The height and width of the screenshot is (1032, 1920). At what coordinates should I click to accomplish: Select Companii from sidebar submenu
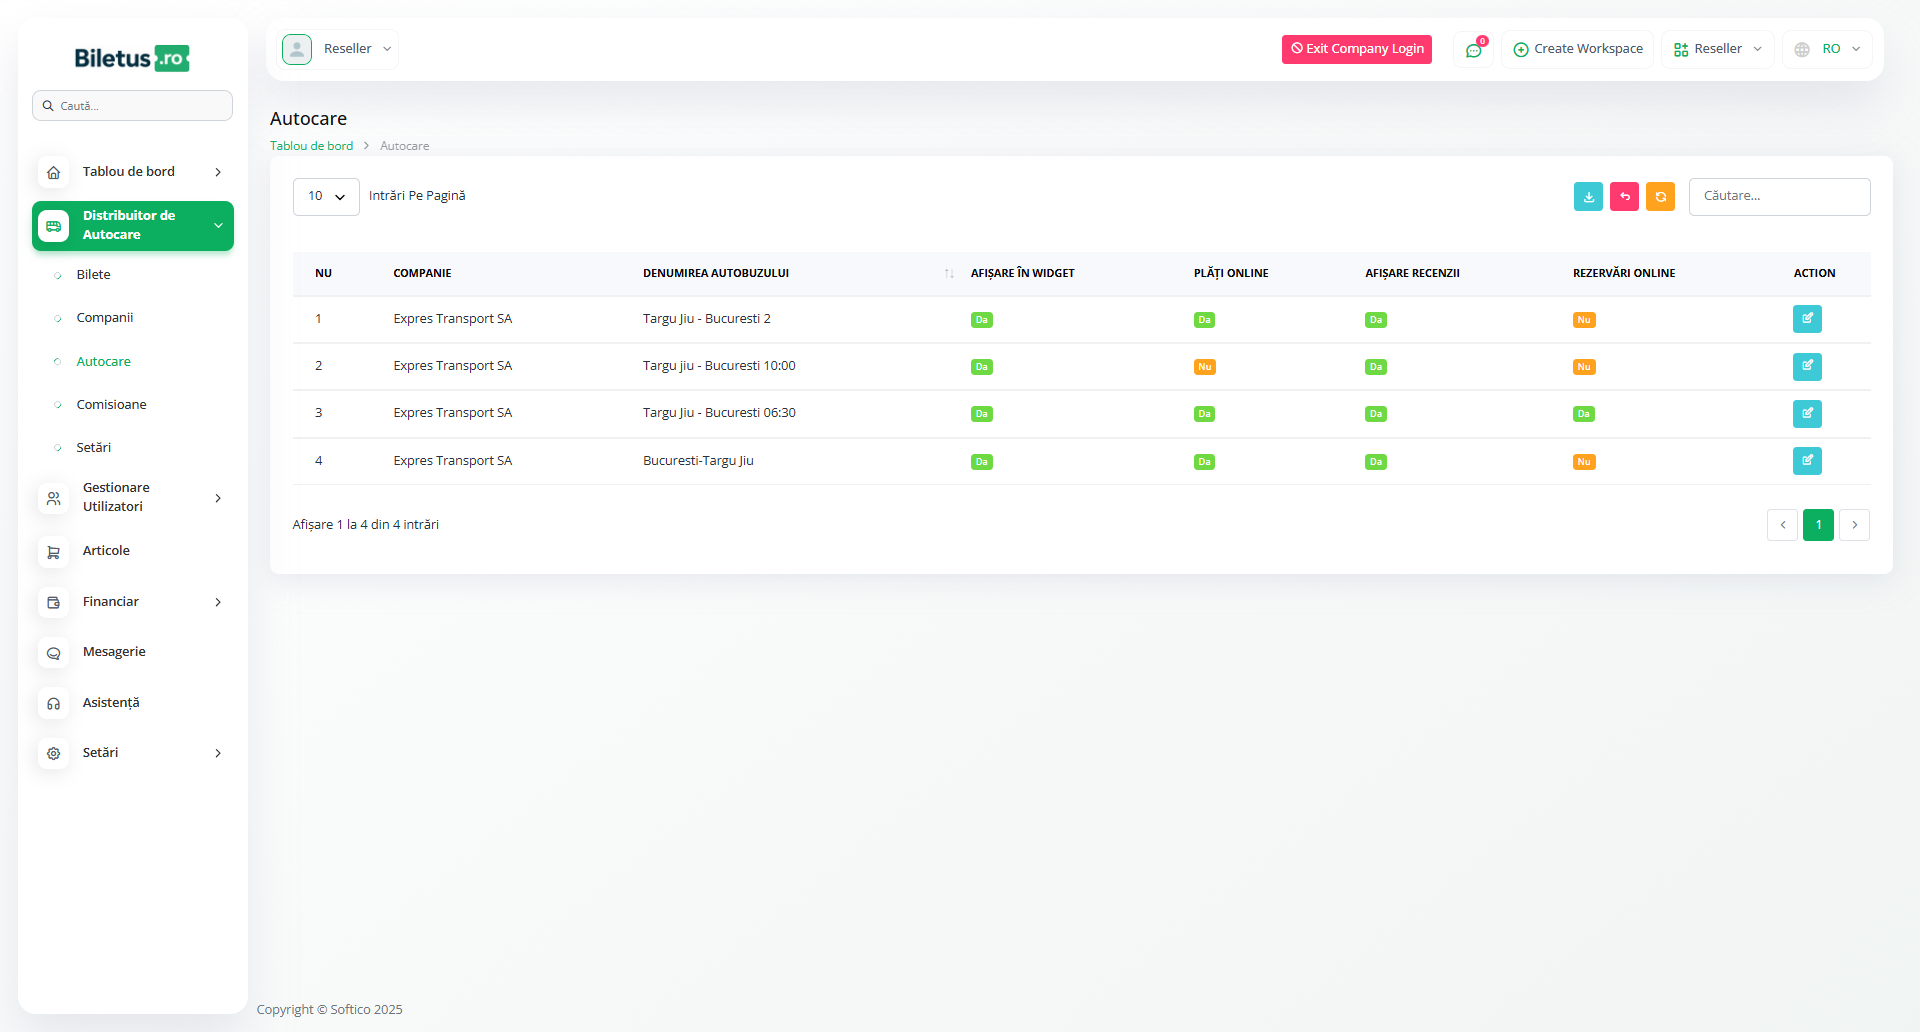pyautogui.click(x=104, y=318)
